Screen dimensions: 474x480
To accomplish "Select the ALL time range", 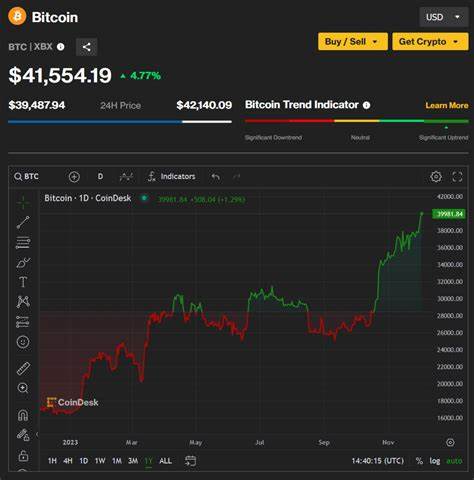I will 165,461.
